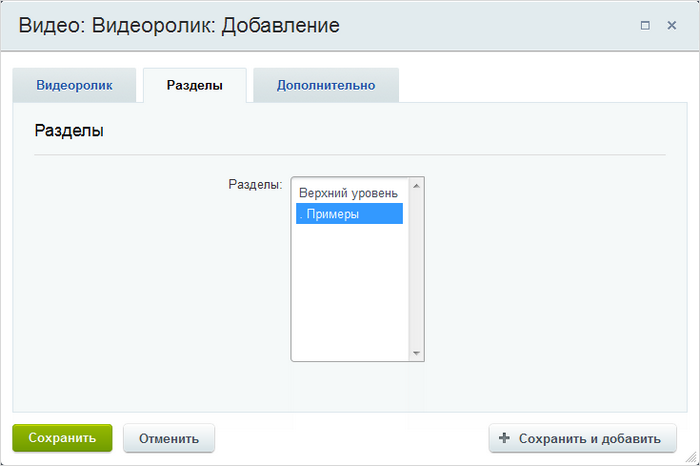This screenshot has height=466, width=700.
Task: Click the down arrow of the Разделы list scrollbar
Action: pyautogui.click(x=416, y=353)
